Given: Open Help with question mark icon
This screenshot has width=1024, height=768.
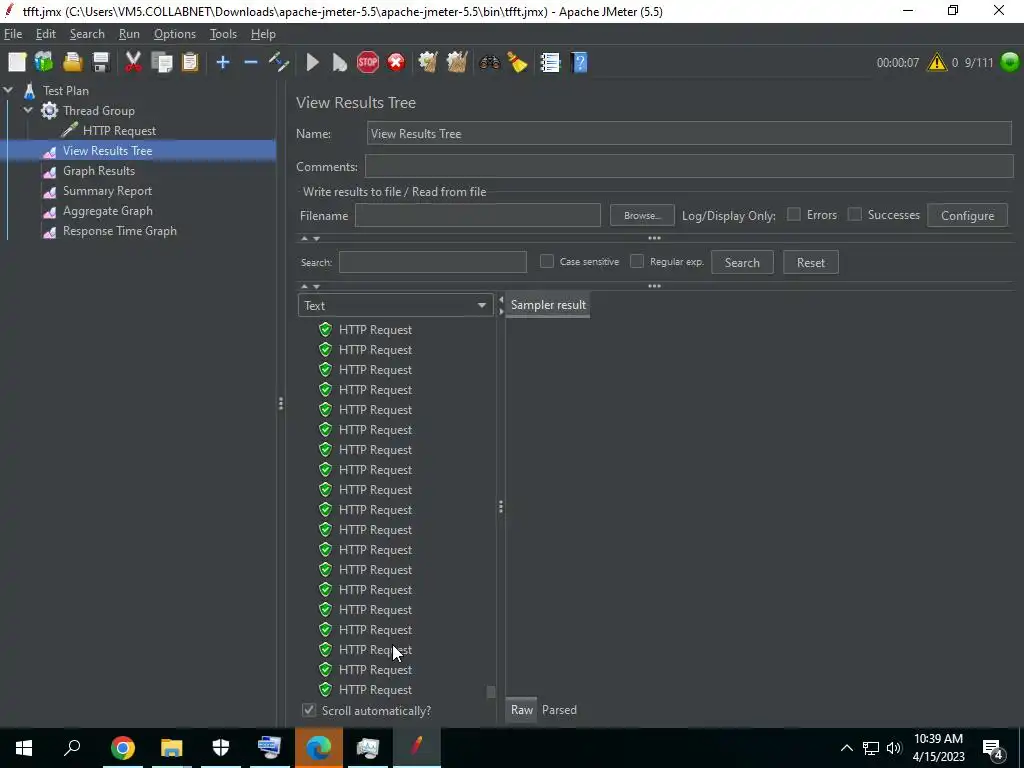Looking at the screenshot, I should click(x=579, y=62).
